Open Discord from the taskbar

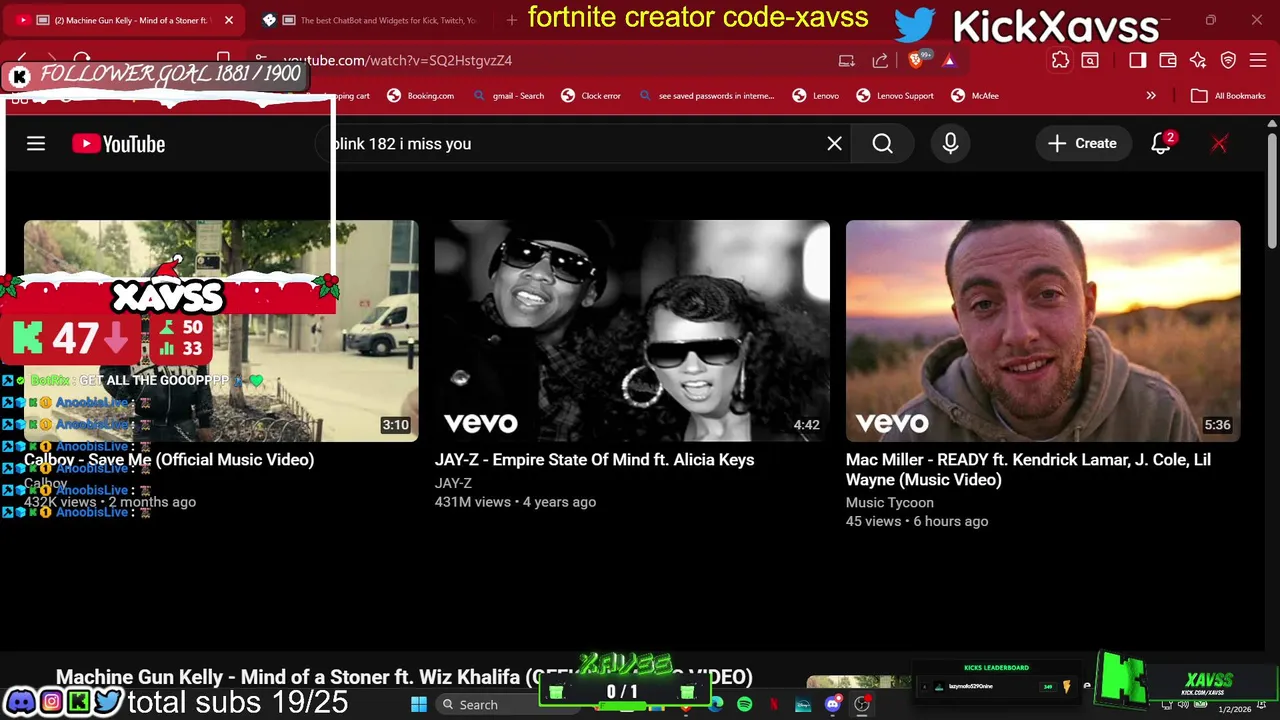[x=832, y=705]
